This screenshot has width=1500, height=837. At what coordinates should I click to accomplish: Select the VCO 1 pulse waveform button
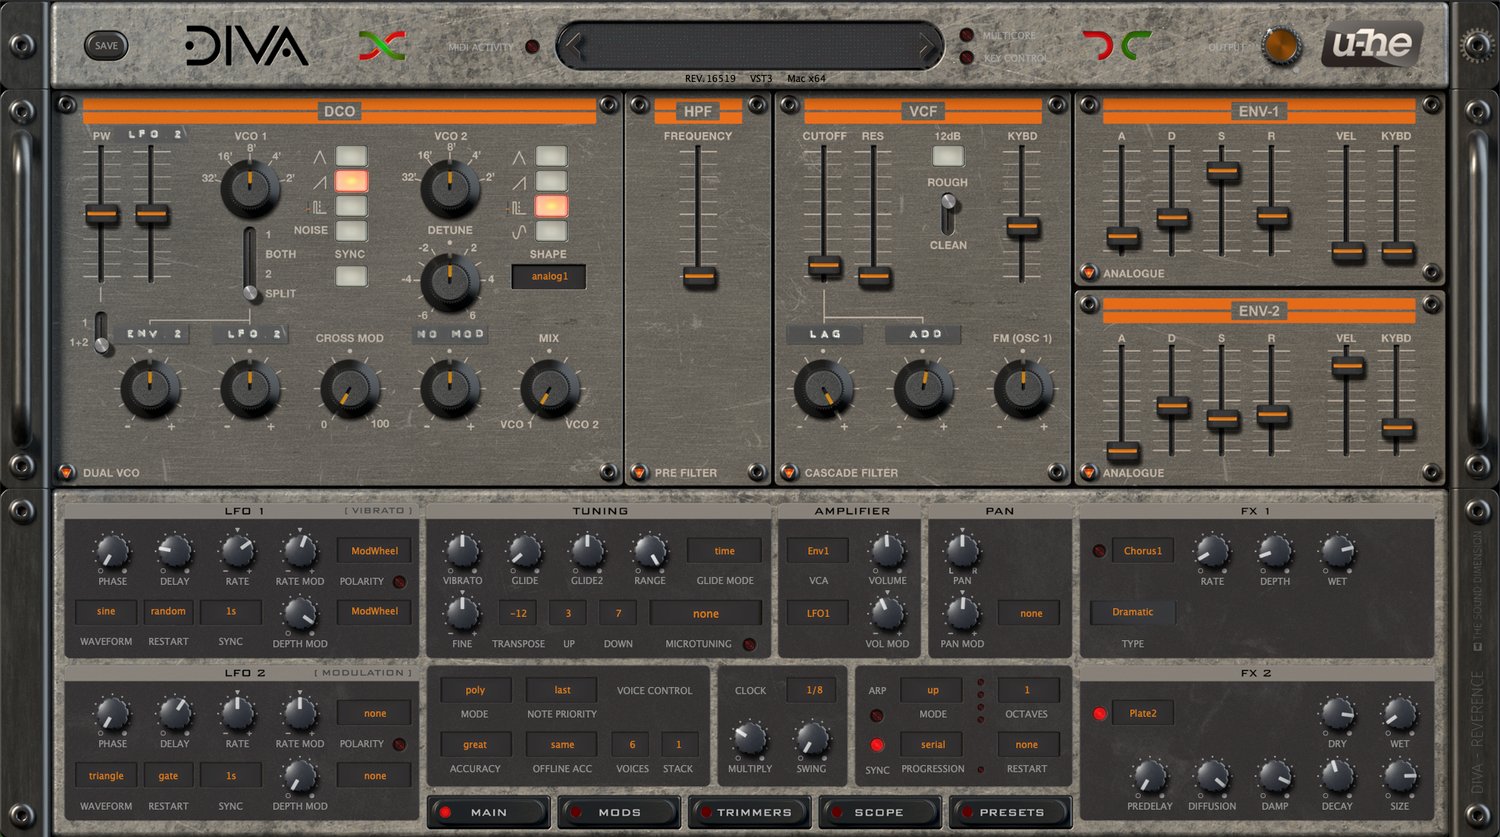point(351,206)
